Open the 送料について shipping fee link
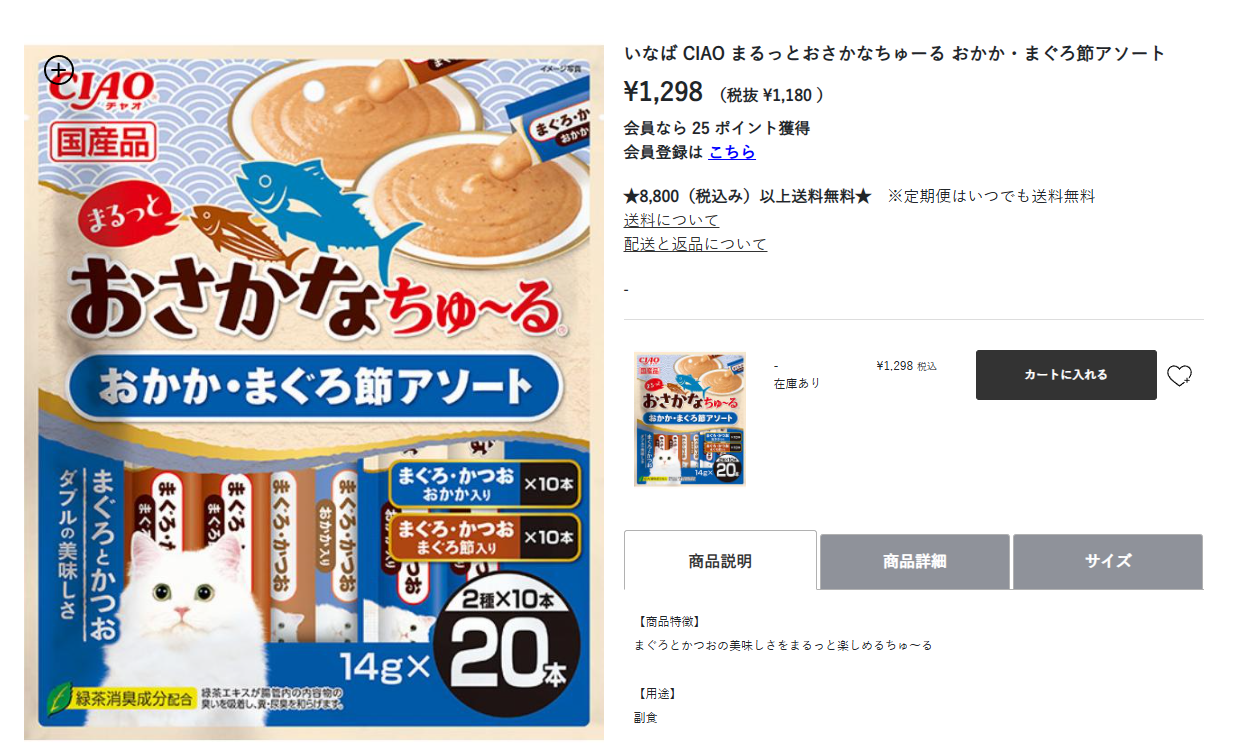This screenshot has width=1251, height=750. click(x=671, y=220)
